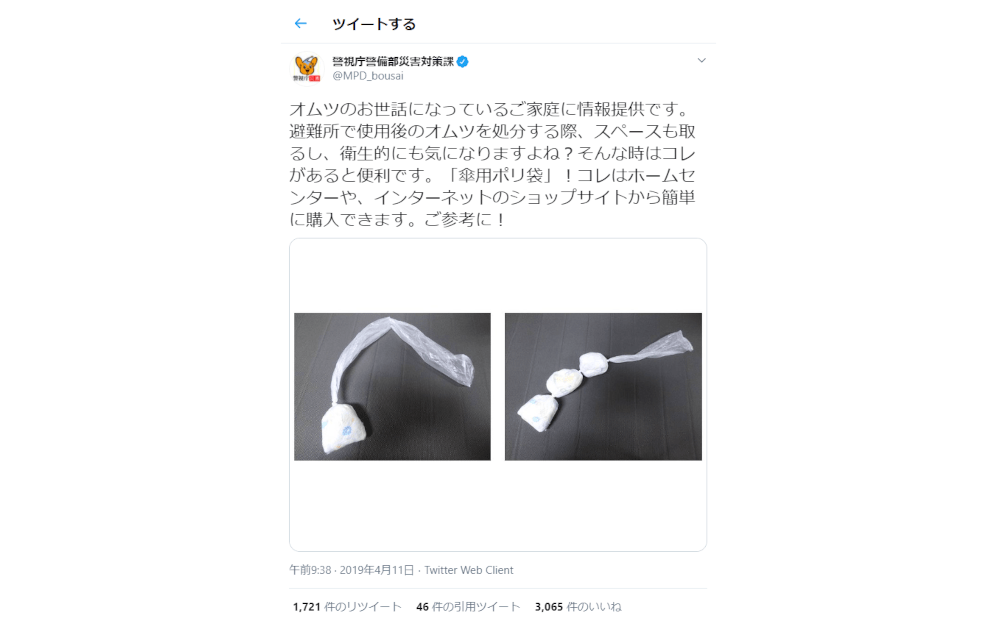Open the 警視庁警備部災害対策課 account name
Viewport: 1000px width, 618px height.
tap(393, 62)
